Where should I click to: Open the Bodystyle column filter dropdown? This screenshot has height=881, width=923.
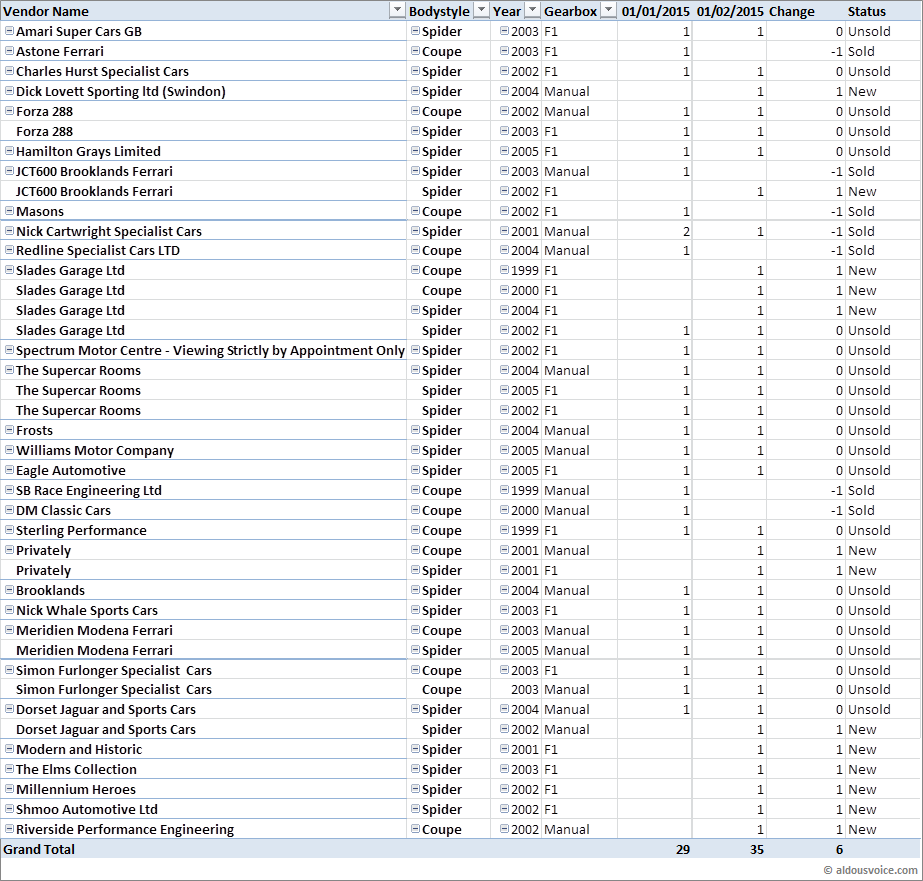[x=481, y=11]
